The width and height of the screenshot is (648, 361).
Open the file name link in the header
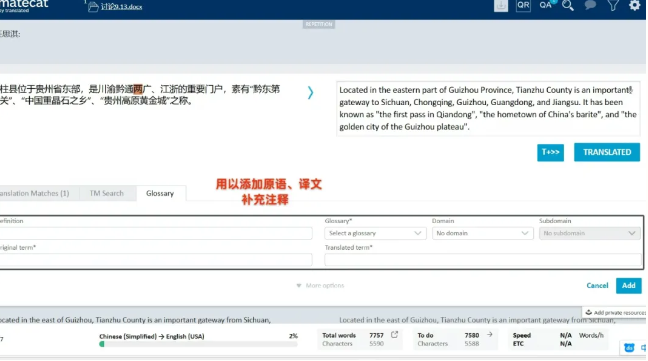click(122, 7)
